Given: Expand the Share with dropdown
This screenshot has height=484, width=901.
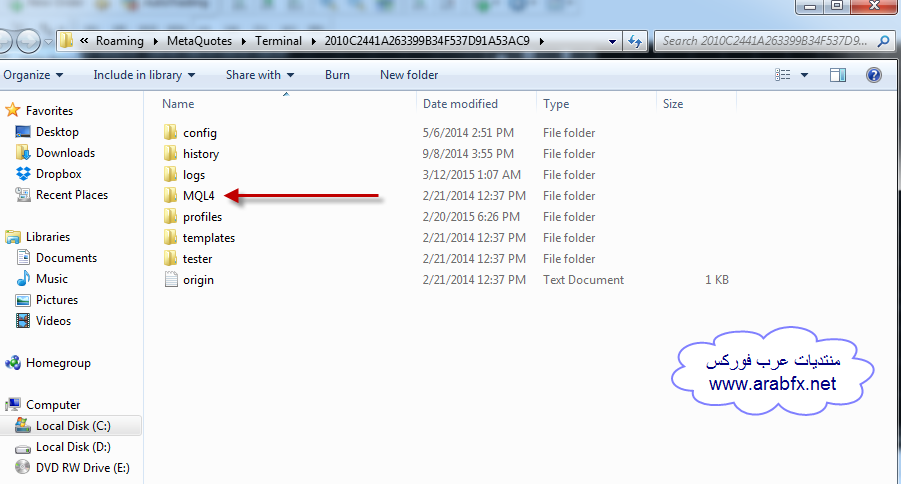Looking at the screenshot, I should pos(260,75).
